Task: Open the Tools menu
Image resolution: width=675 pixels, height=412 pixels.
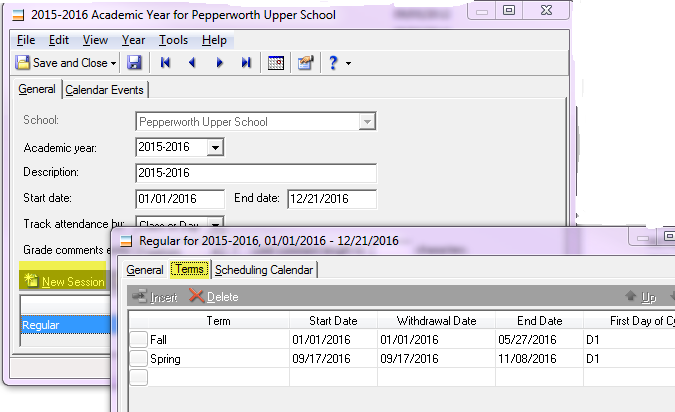Action: point(173,40)
